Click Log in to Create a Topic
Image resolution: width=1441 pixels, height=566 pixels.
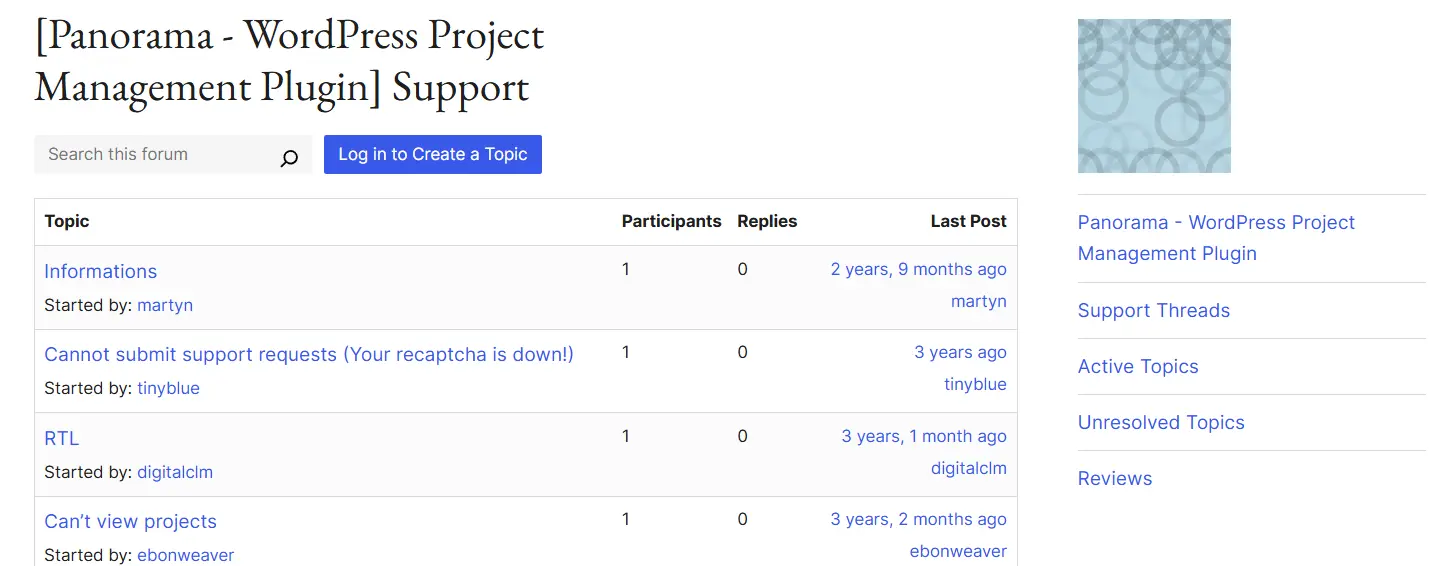(x=433, y=154)
